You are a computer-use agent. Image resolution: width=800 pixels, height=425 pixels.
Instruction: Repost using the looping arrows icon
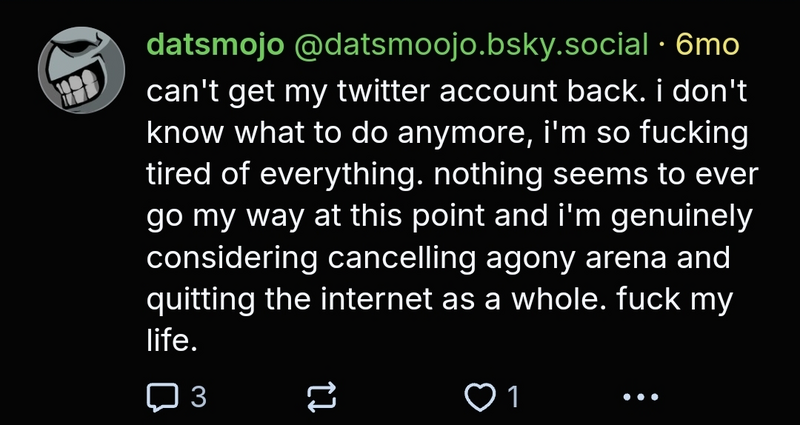tap(322, 397)
